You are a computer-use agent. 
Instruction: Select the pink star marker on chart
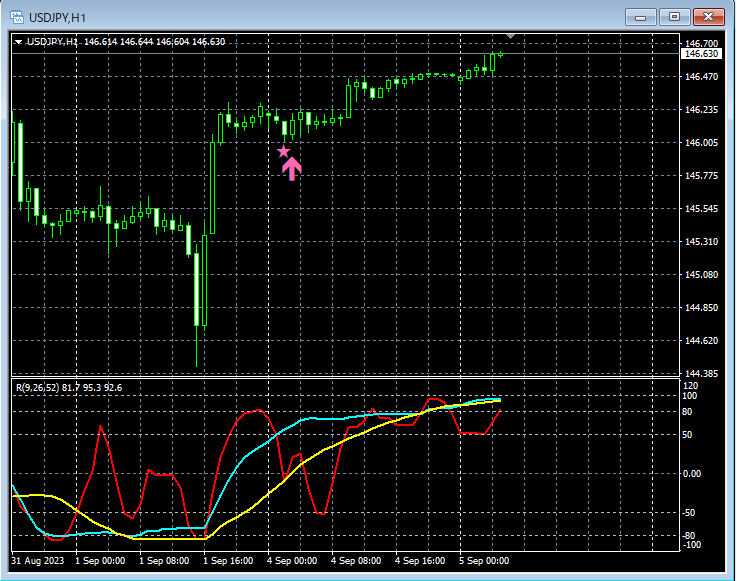click(x=283, y=152)
